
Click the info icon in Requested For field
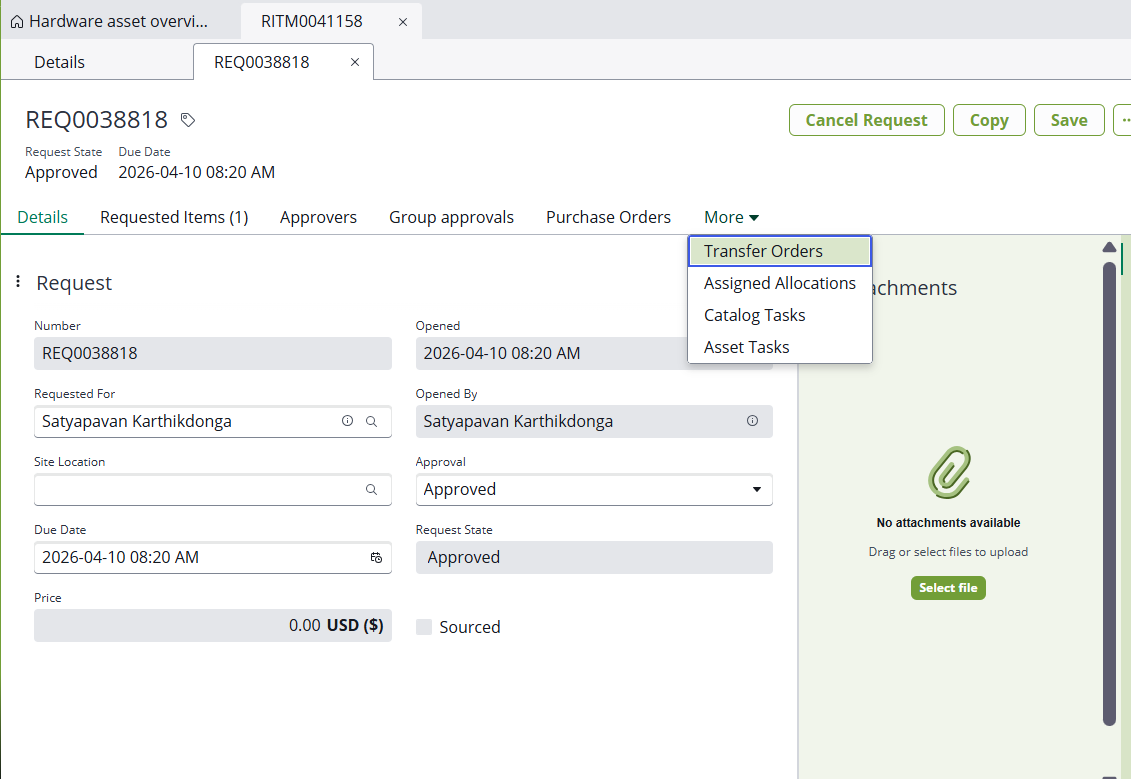[347, 421]
